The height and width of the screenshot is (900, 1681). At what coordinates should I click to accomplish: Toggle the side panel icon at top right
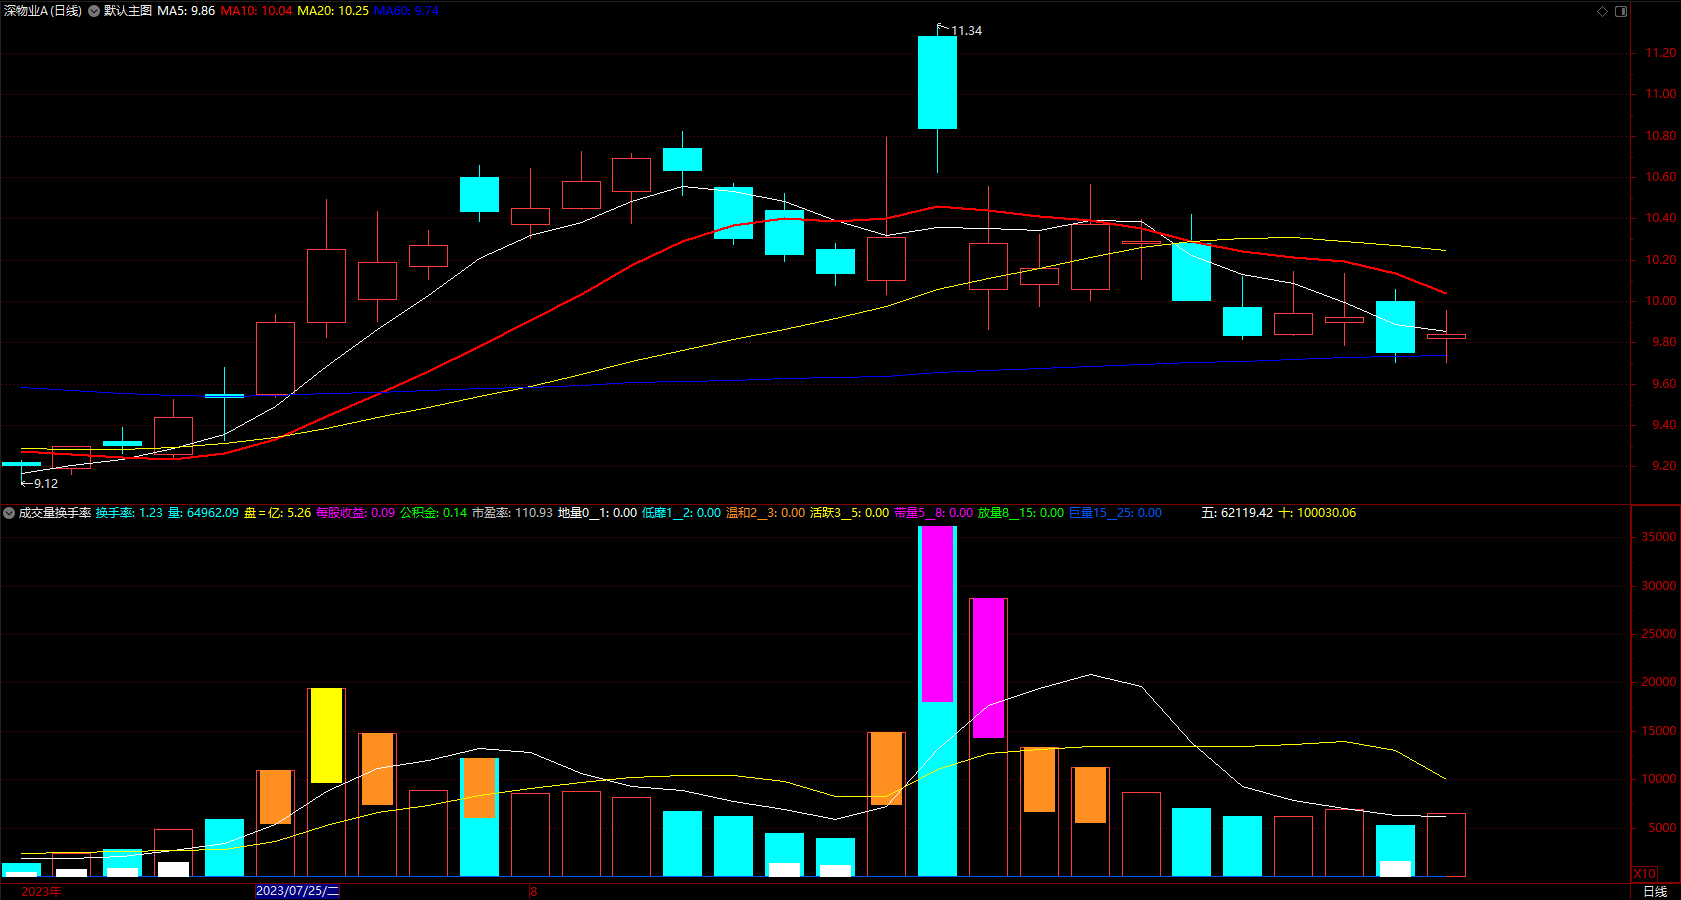tap(1621, 11)
